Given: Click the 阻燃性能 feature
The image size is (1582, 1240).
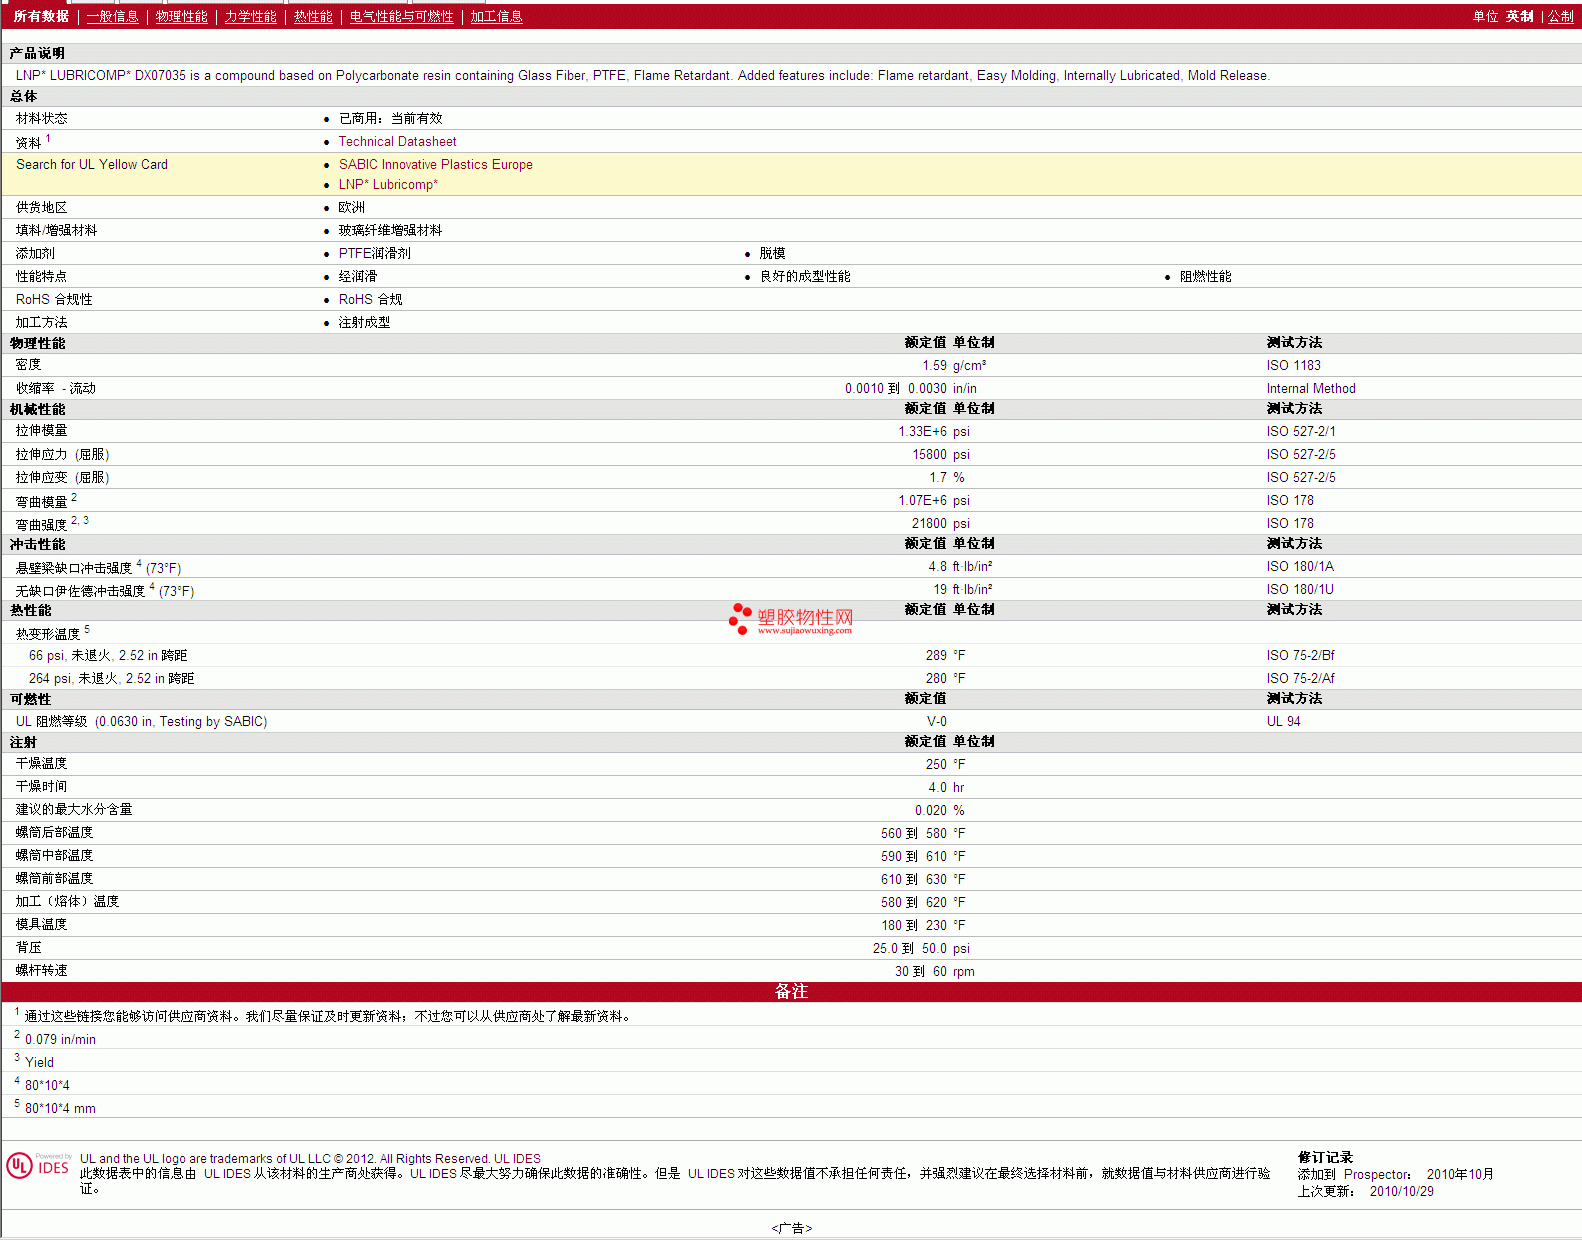Looking at the screenshot, I should pos(1205,277).
